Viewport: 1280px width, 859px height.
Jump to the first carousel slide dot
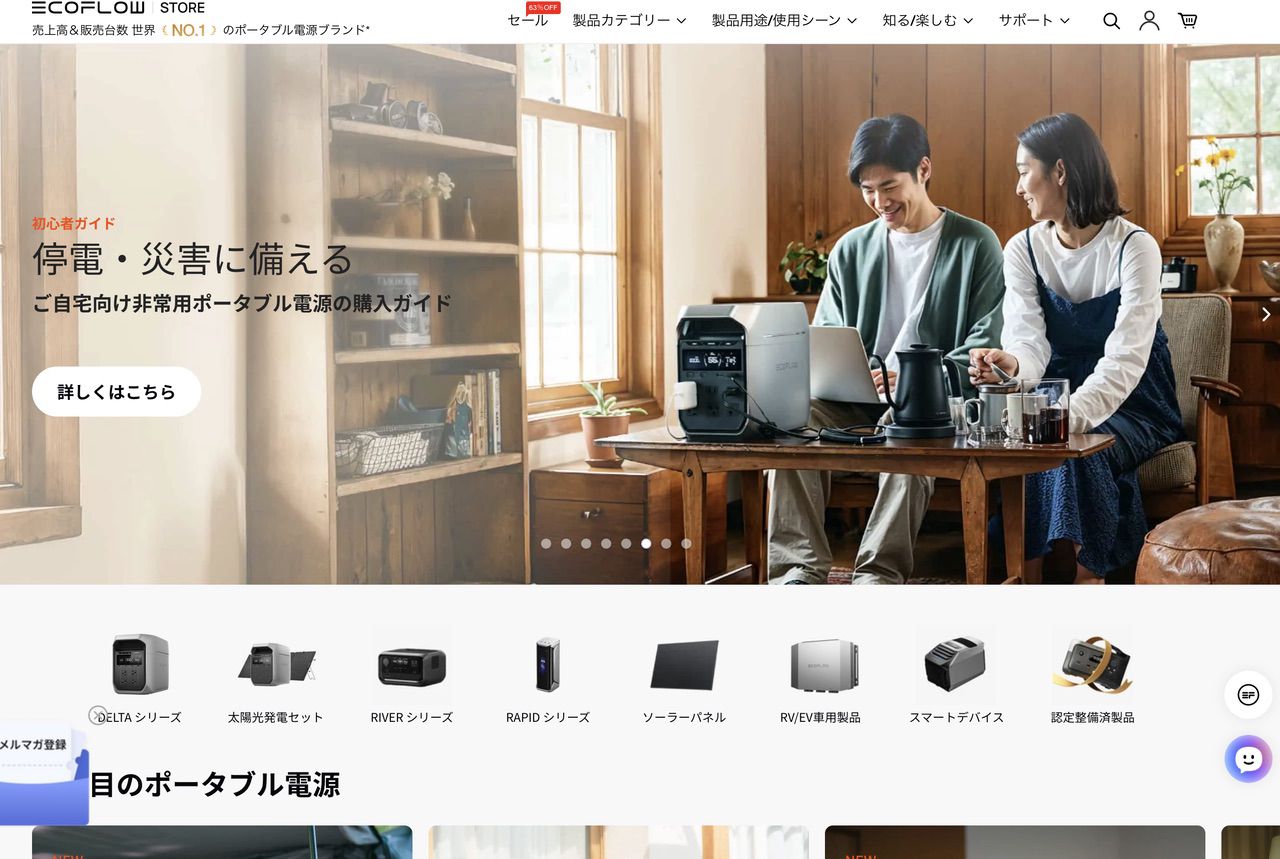pyautogui.click(x=546, y=544)
